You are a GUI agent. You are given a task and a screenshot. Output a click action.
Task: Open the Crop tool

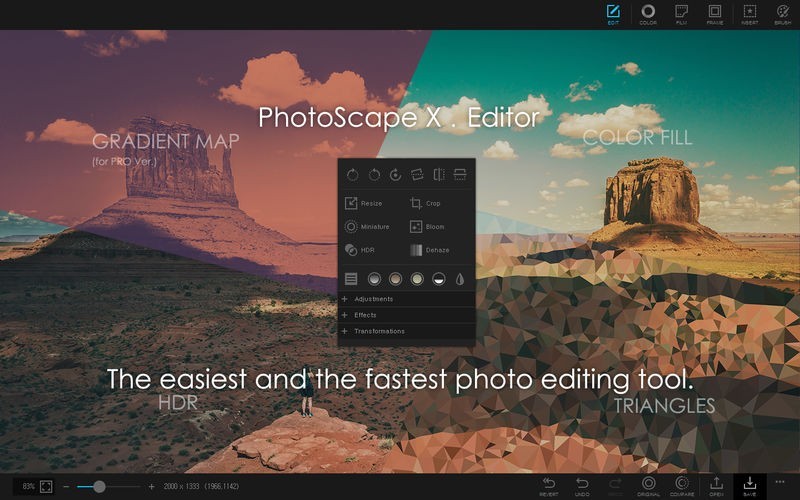(426, 203)
